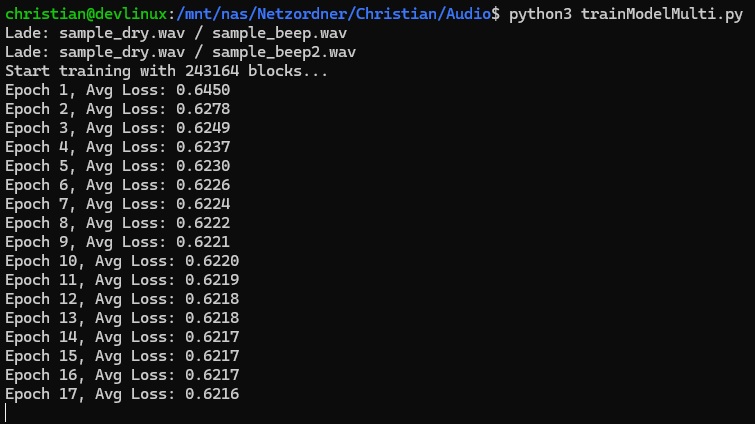Click the Start training with 243164 blocks line
Viewport: 755px width, 424px height.
click(166, 71)
